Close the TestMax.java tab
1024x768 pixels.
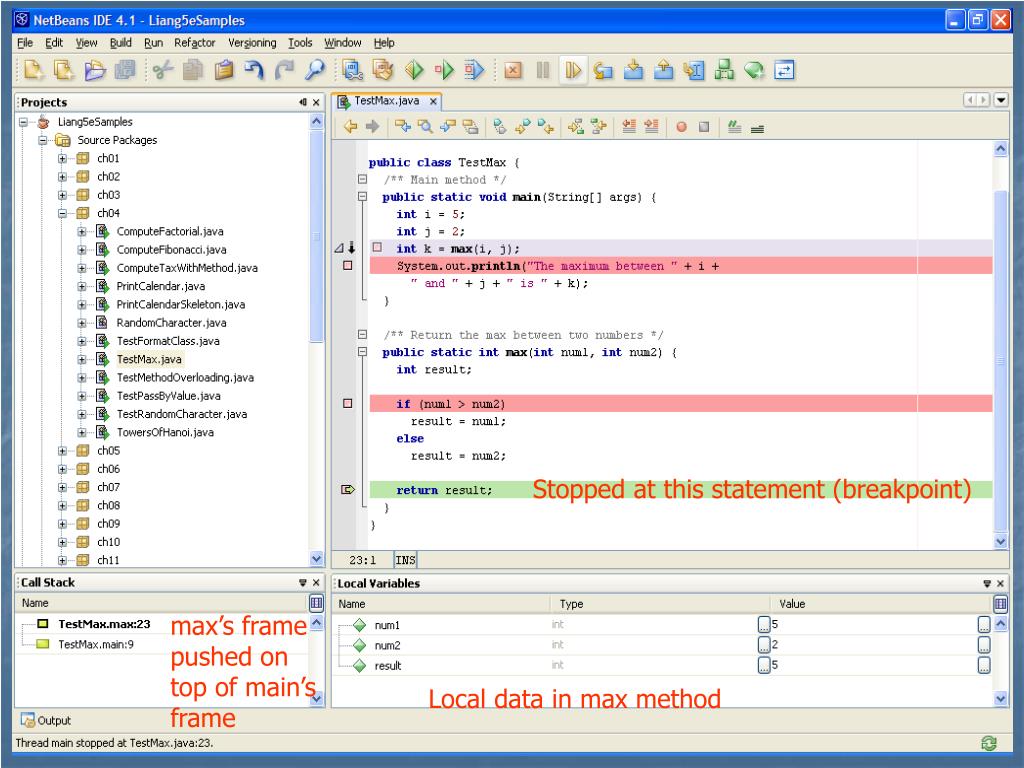tap(432, 102)
